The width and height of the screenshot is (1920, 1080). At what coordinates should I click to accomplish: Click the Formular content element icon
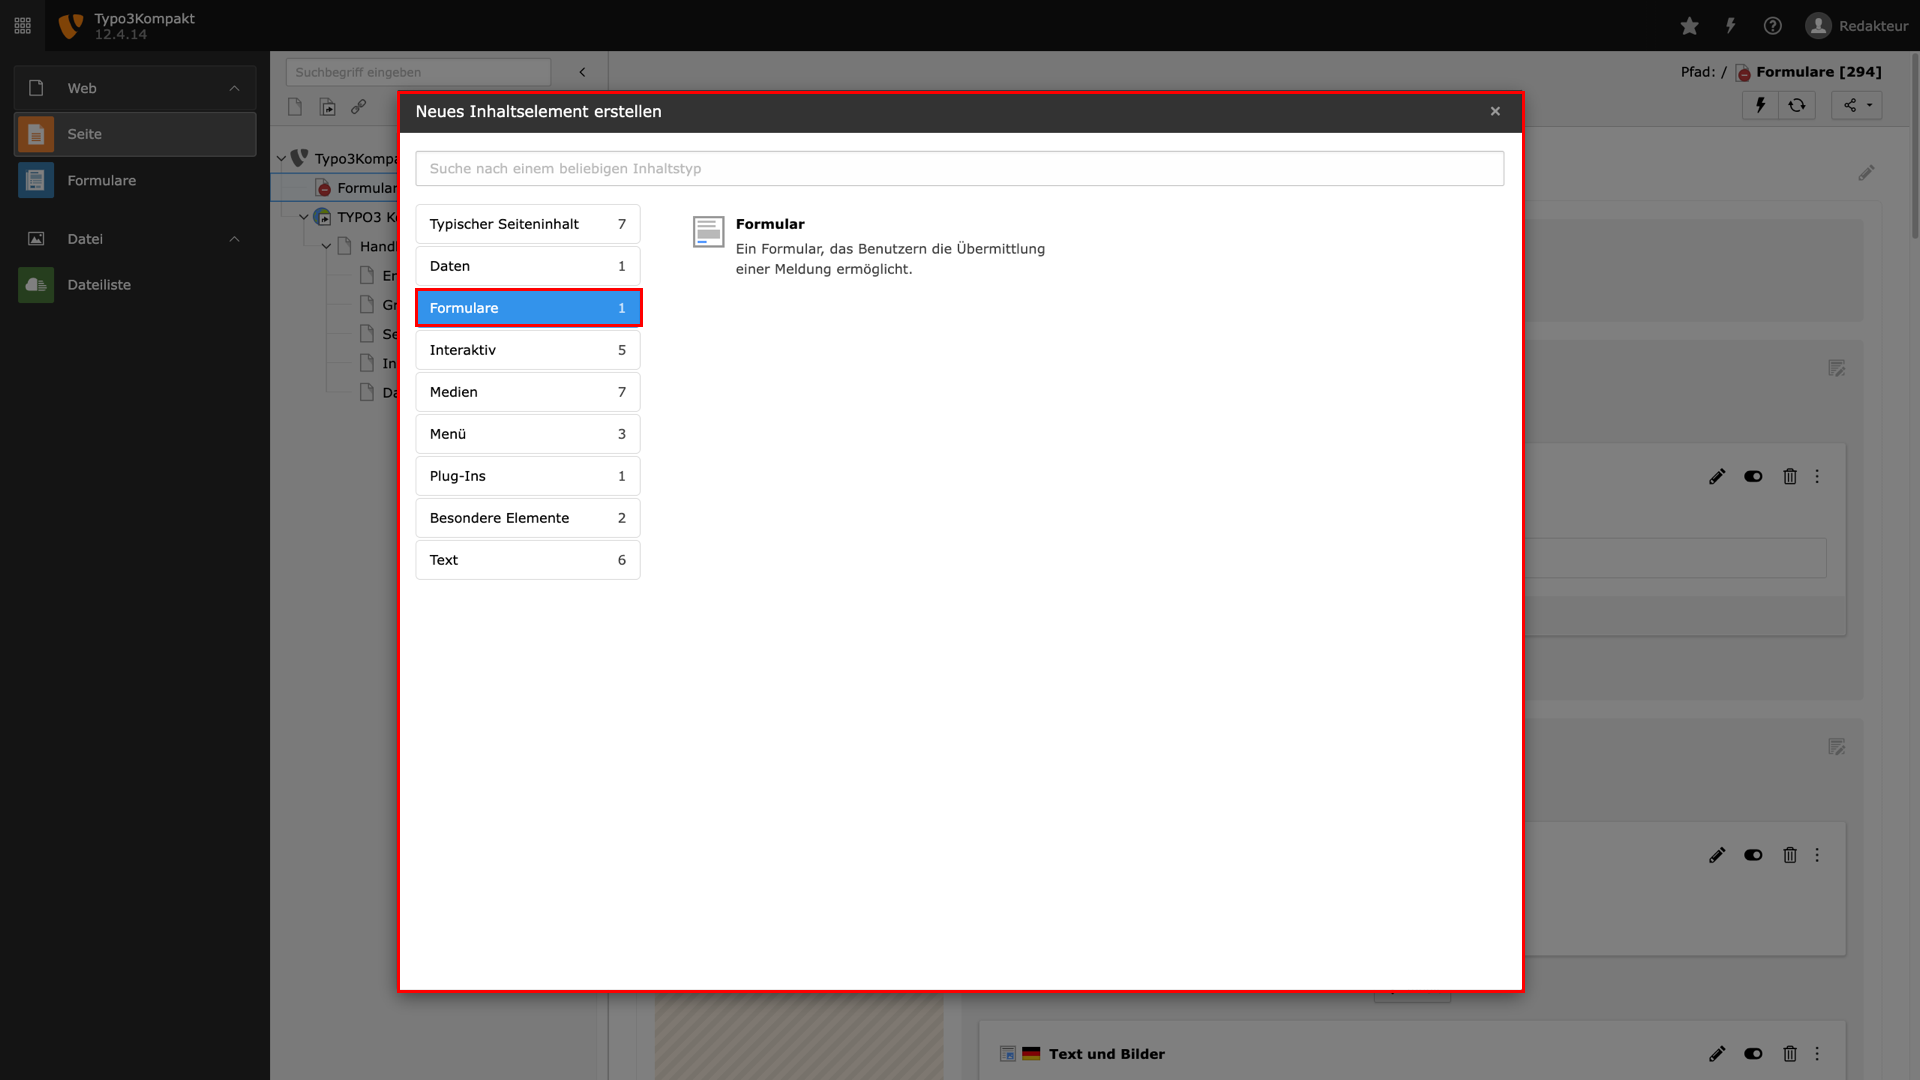click(708, 232)
